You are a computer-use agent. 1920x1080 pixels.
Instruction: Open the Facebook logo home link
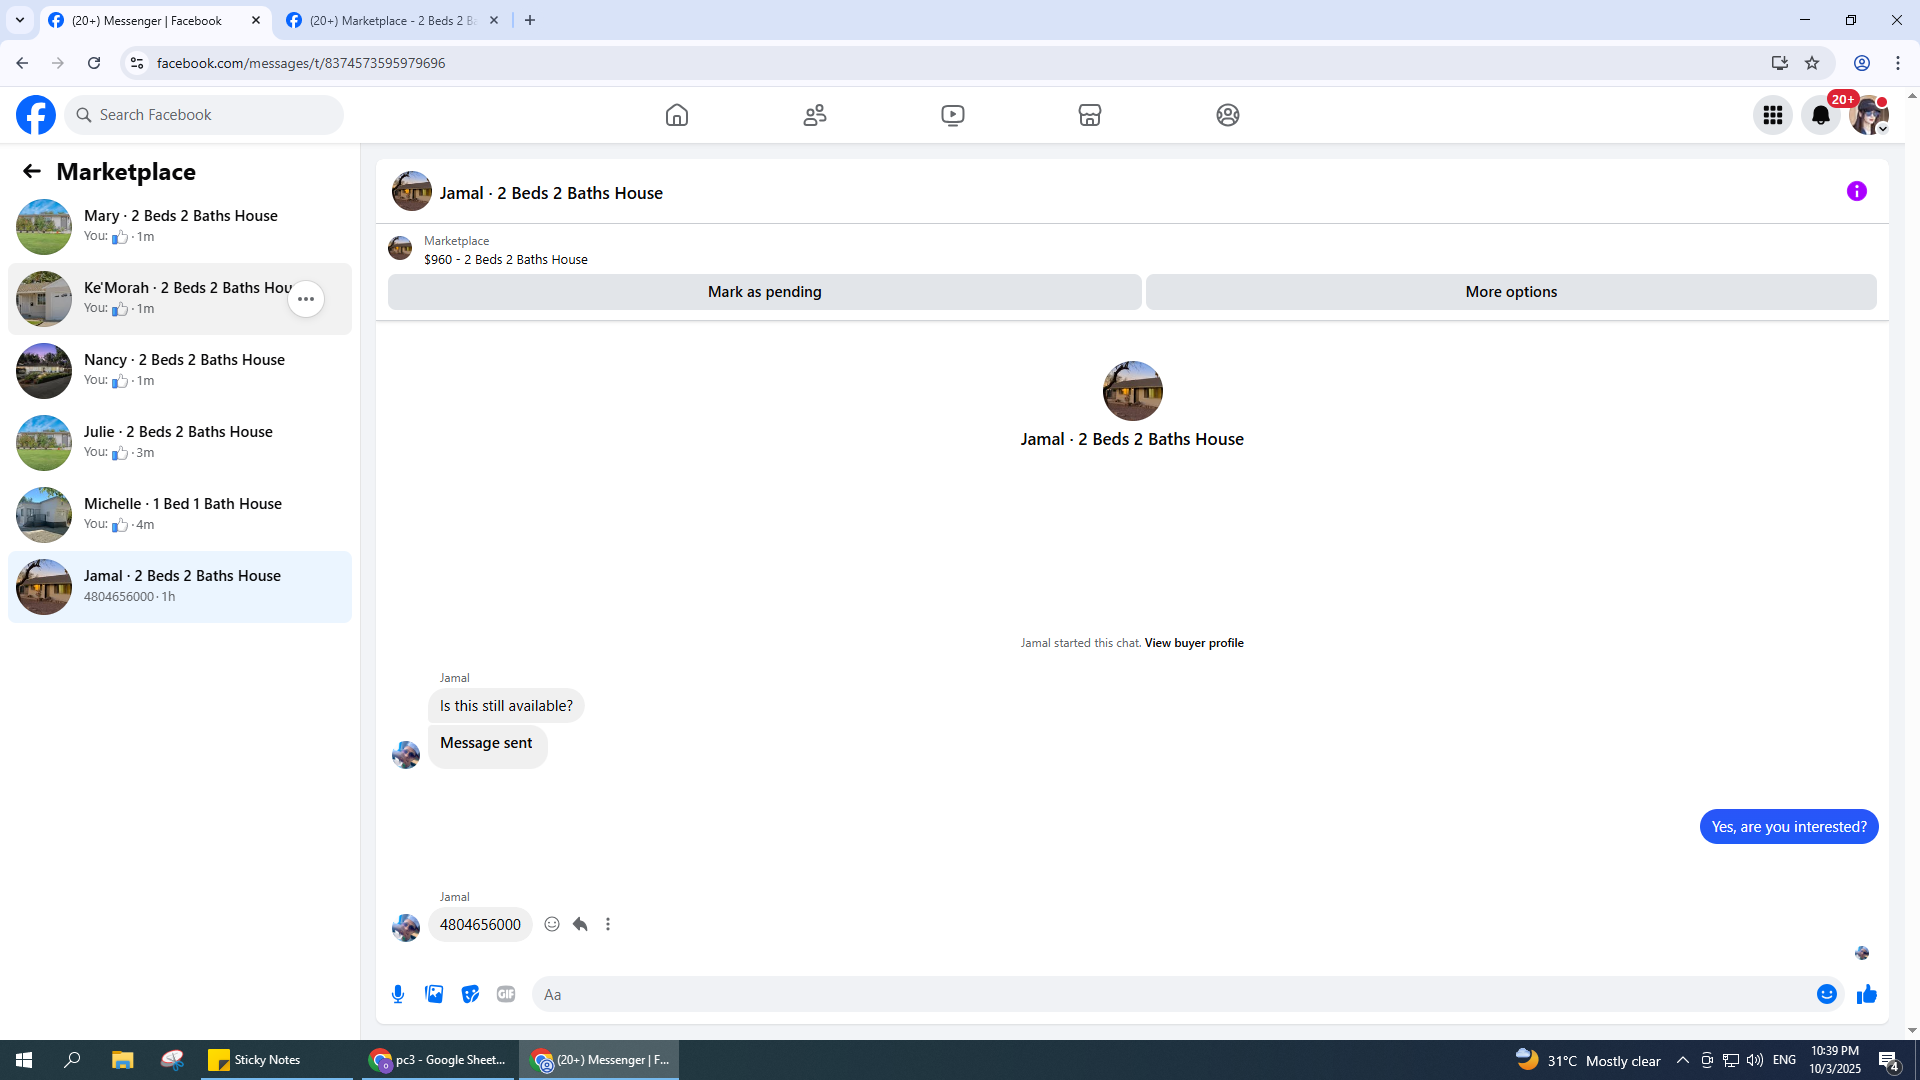(36, 115)
